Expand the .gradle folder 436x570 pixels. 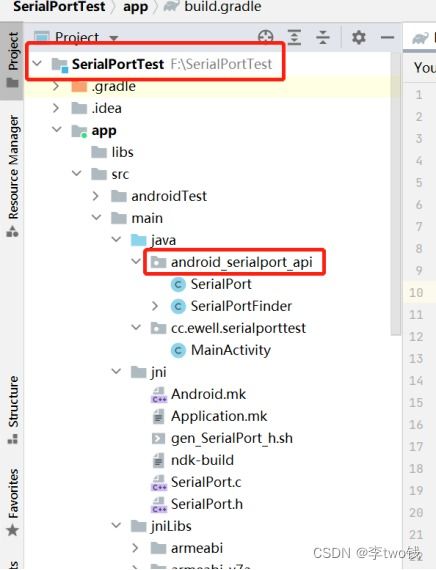[56, 86]
